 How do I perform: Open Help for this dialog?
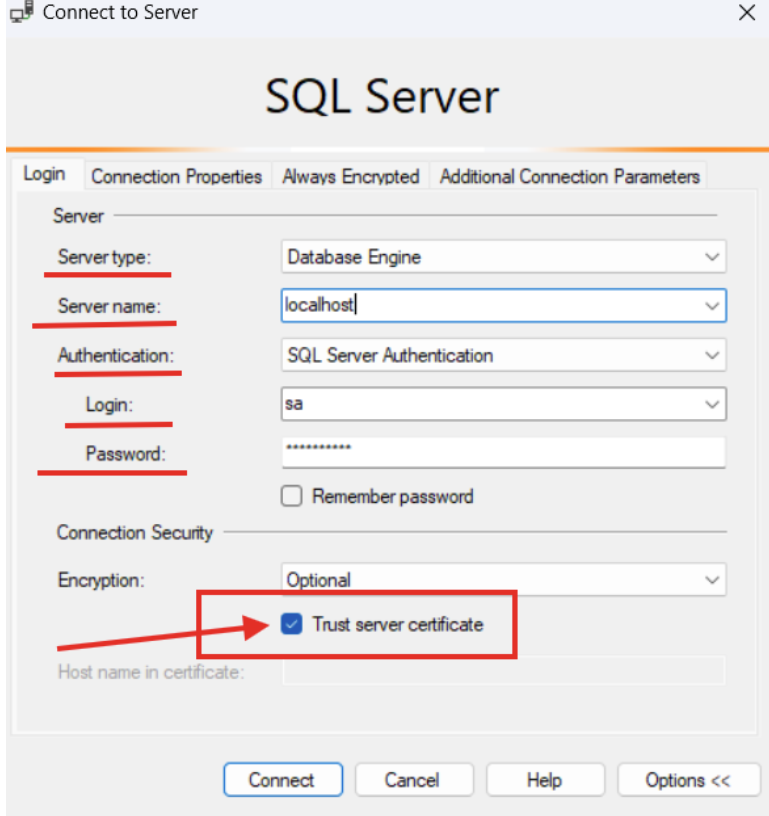[x=545, y=780]
